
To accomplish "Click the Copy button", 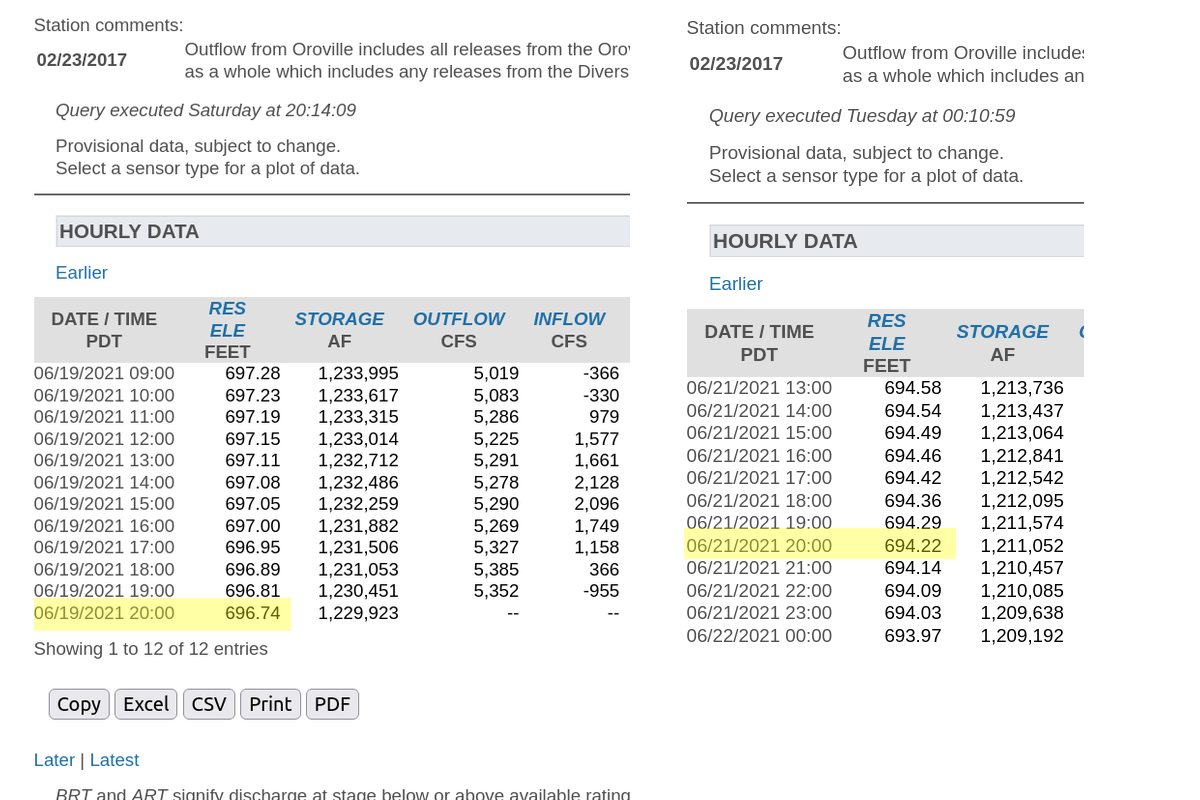I will [79, 704].
